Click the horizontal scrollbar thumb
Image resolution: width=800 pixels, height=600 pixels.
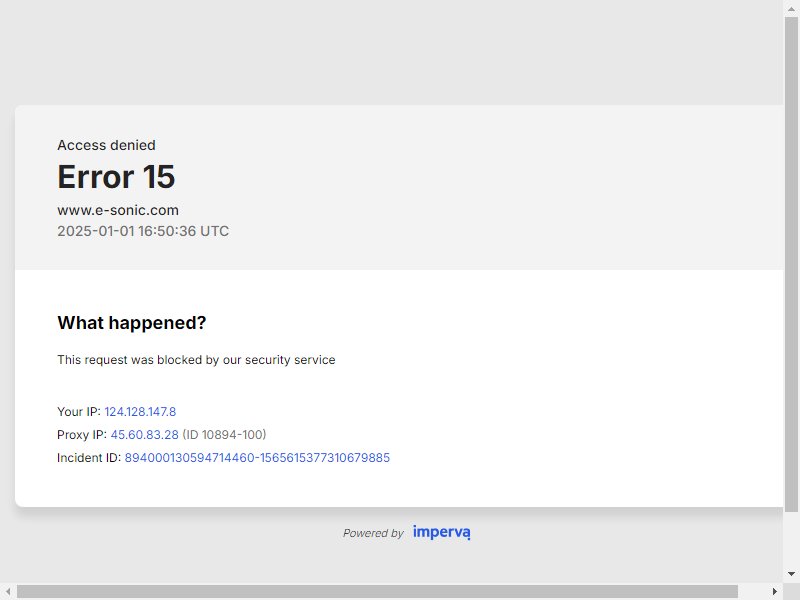[x=378, y=591]
